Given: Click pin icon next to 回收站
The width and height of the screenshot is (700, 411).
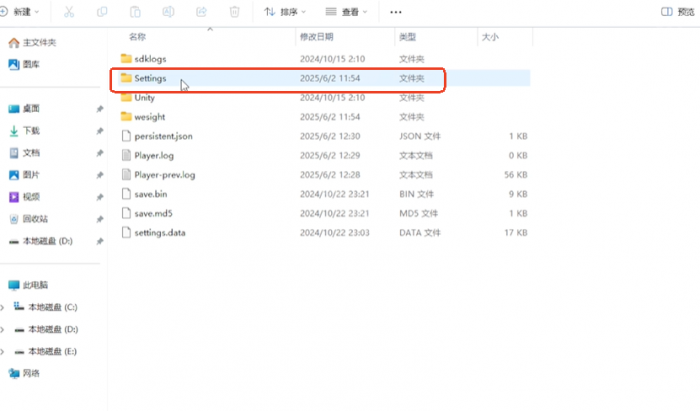Looking at the screenshot, I should pyautogui.click(x=100, y=219).
